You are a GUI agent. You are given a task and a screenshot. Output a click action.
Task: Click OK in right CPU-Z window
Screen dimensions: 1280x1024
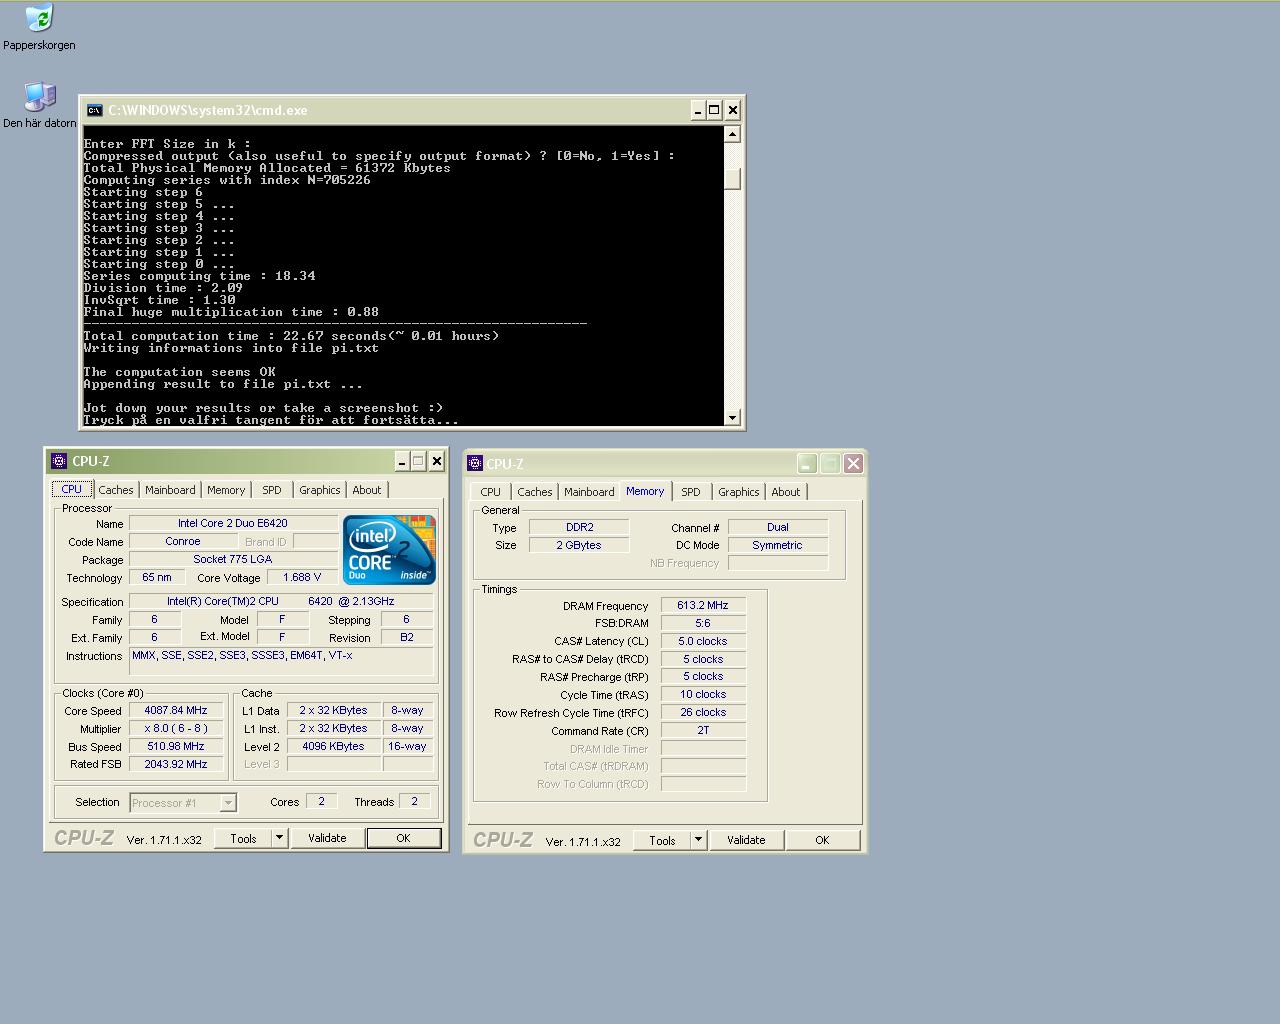822,840
